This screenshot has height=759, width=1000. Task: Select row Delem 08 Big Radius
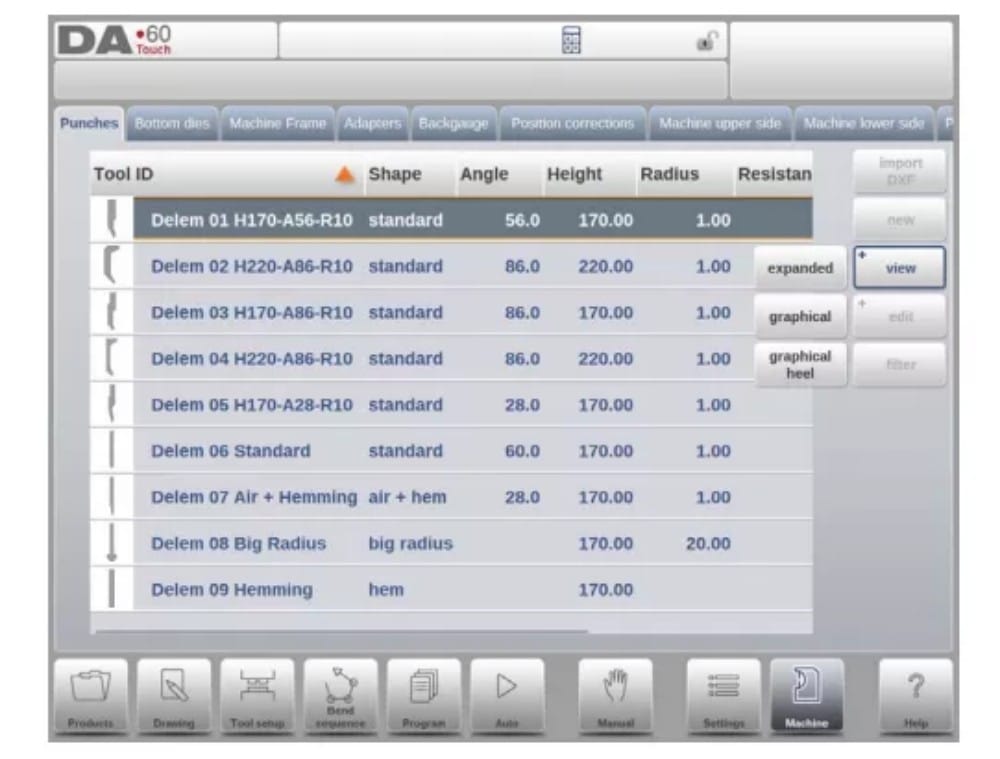click(452, 543)
